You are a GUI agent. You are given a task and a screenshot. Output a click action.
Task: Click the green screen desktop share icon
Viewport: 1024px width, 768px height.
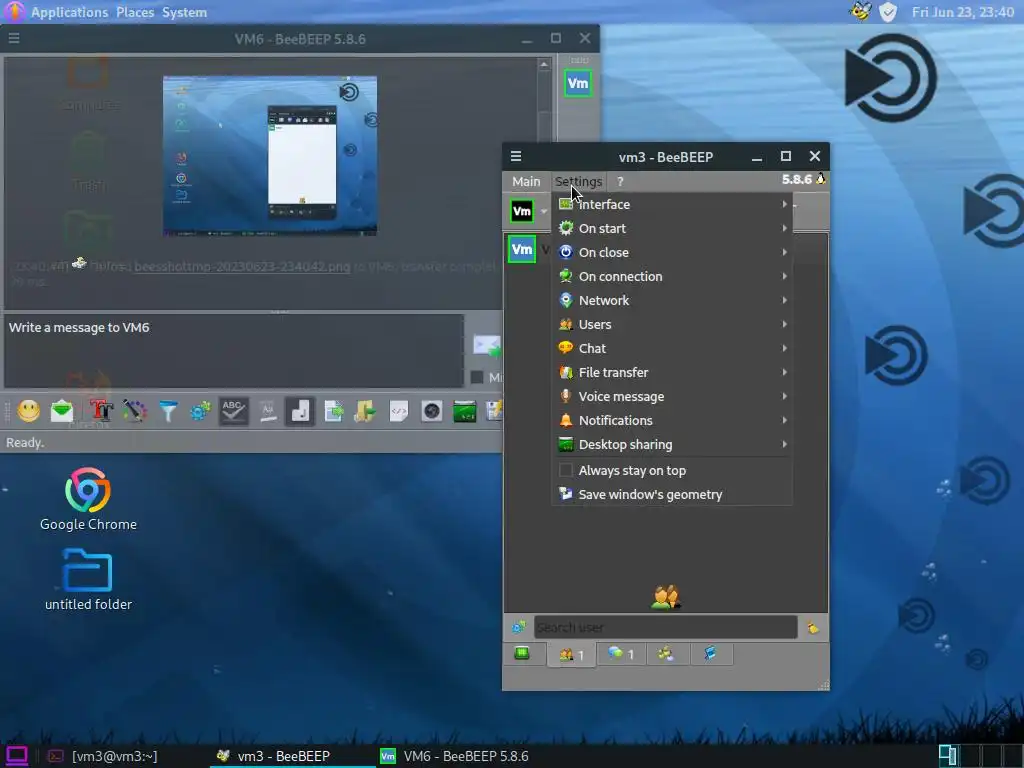(464, 411)
